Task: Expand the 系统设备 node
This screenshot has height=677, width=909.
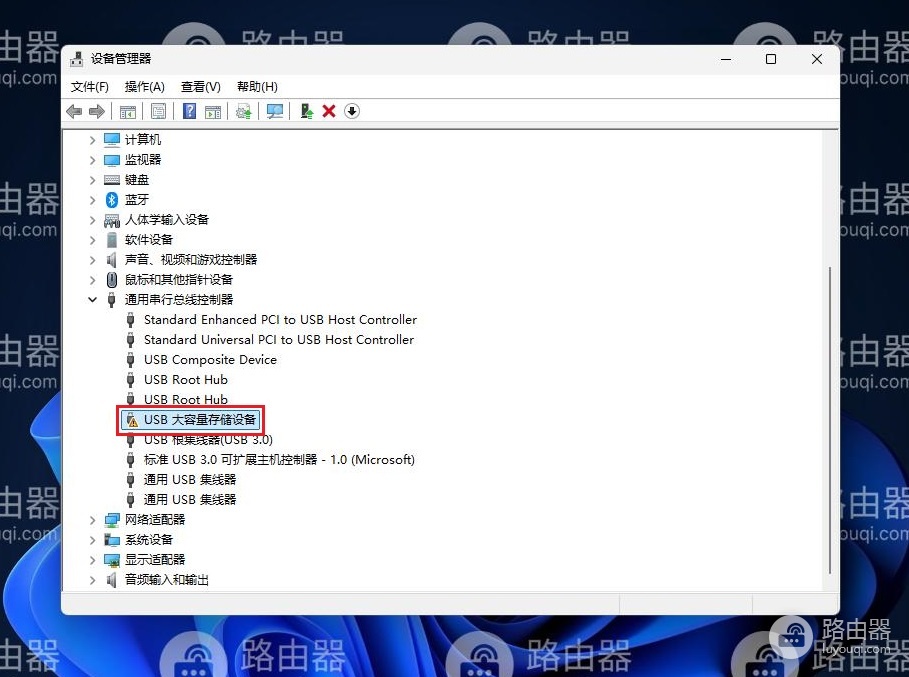Action: pos(92,540)
